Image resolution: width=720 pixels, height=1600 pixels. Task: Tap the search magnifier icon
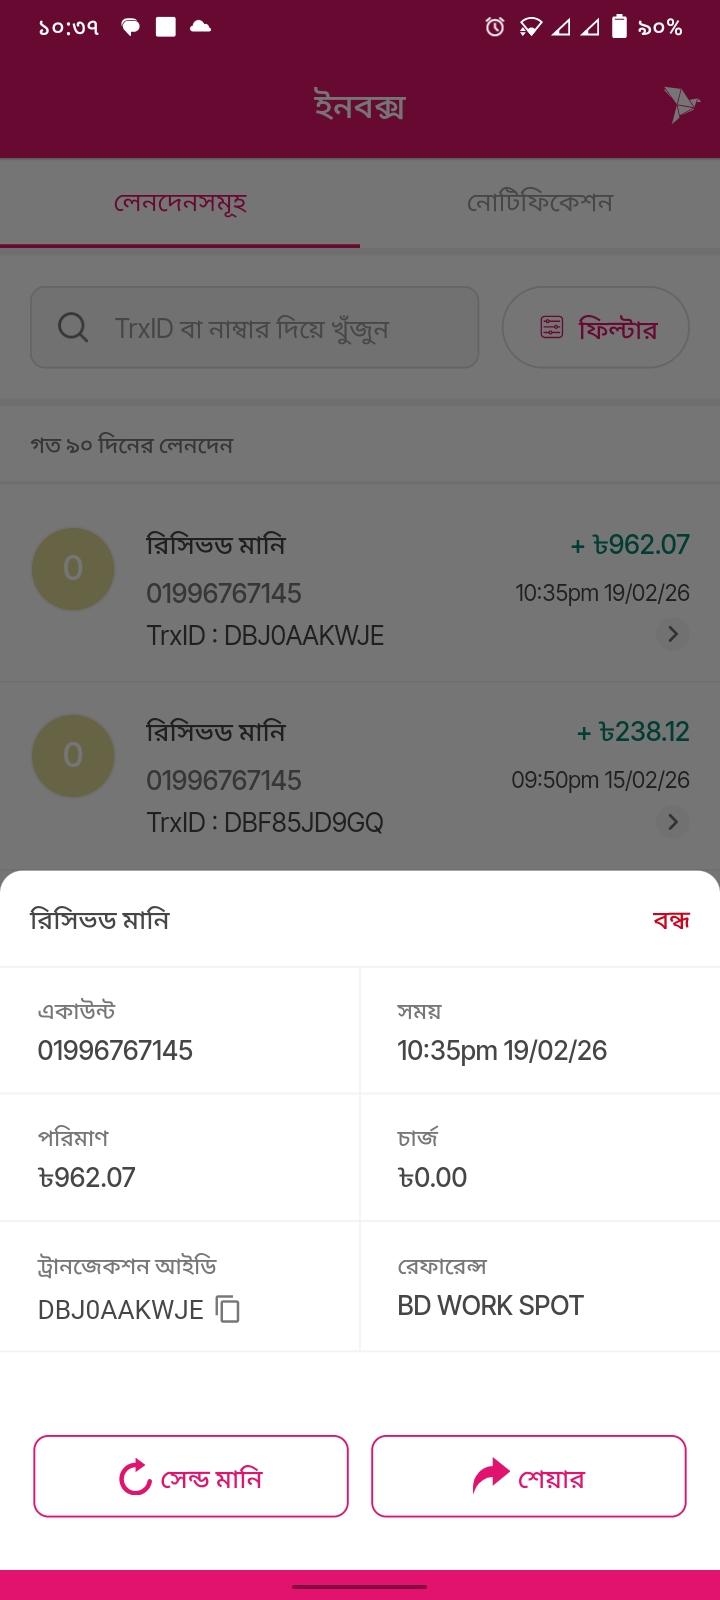click(x=73, y=327)
